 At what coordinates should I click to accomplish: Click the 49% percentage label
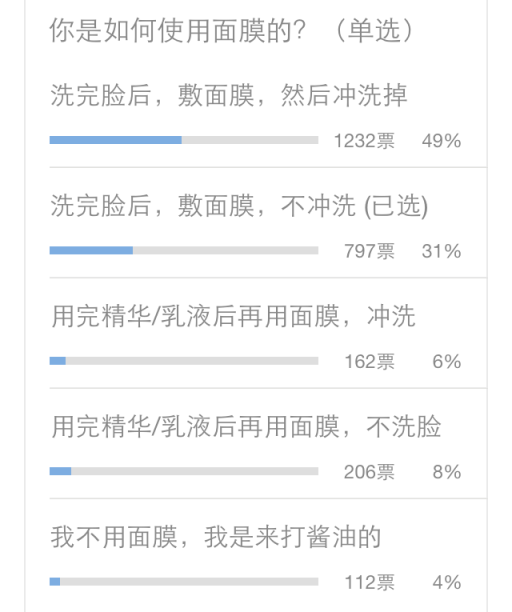click(441, 141)
